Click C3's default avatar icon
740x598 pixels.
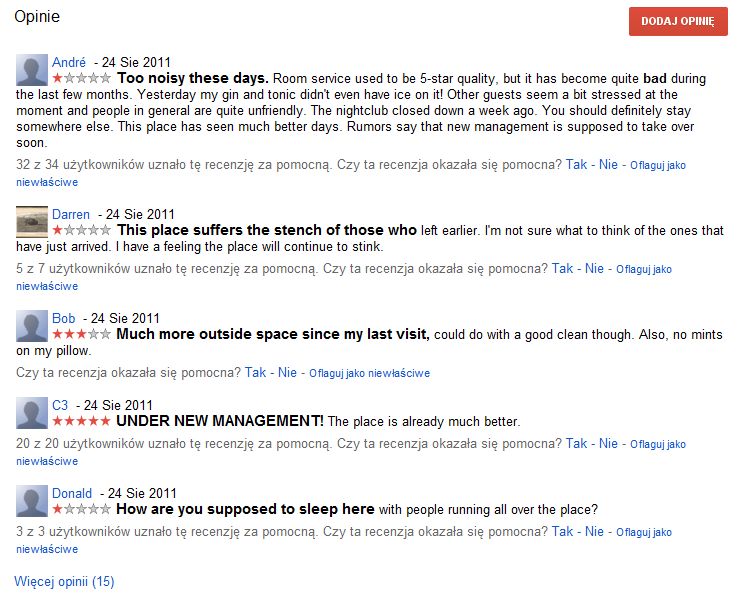click(x=32, y=413)
